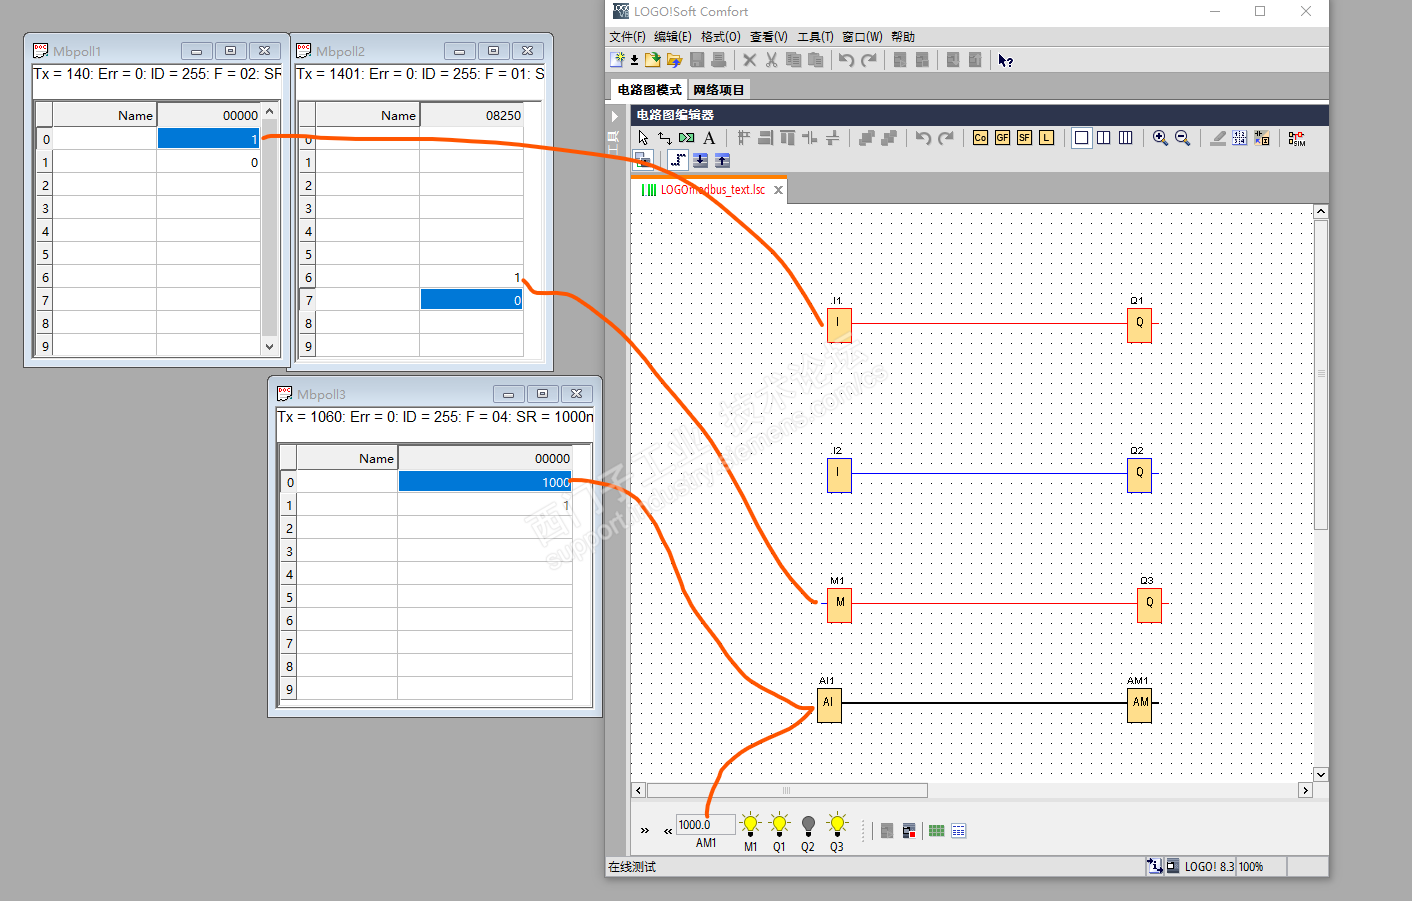Click Mbpoll1 scrollbar down arrow
The height and width of the screenshot is (901, 1412).
pyautogui.click(x=269, y=346)
